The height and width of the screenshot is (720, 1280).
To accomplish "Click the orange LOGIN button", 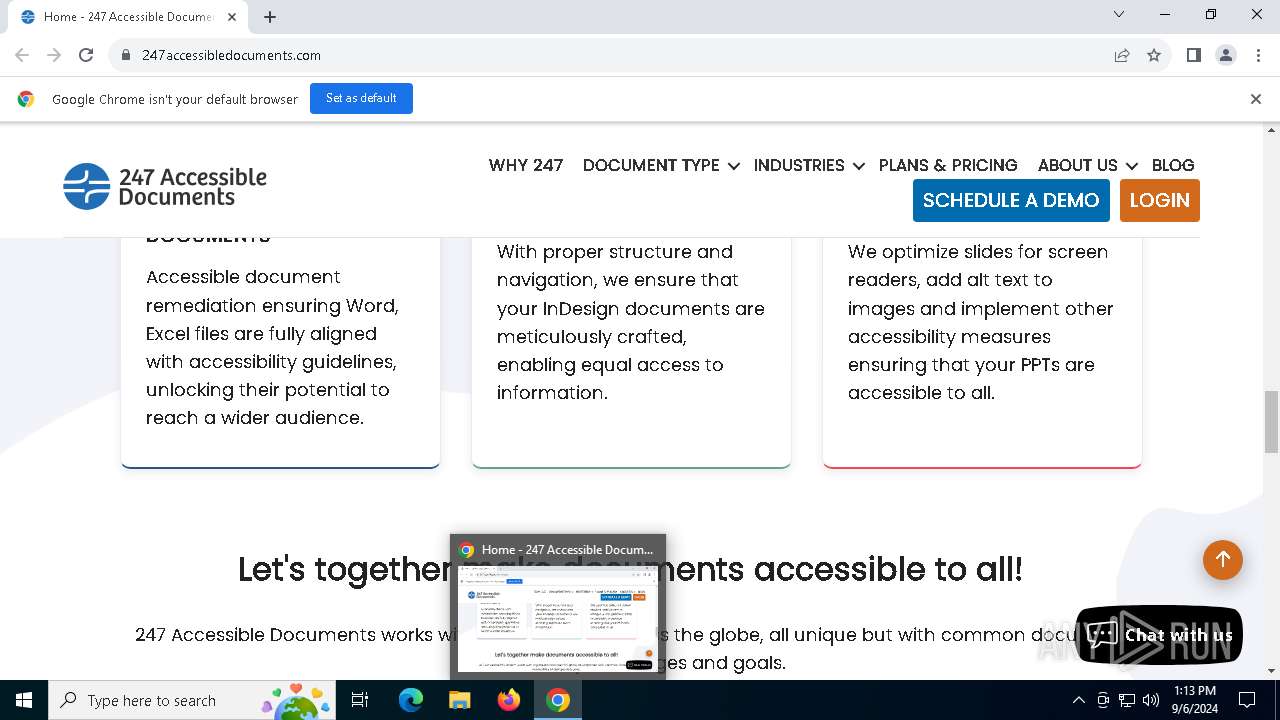I will (x=1160, y=200).
